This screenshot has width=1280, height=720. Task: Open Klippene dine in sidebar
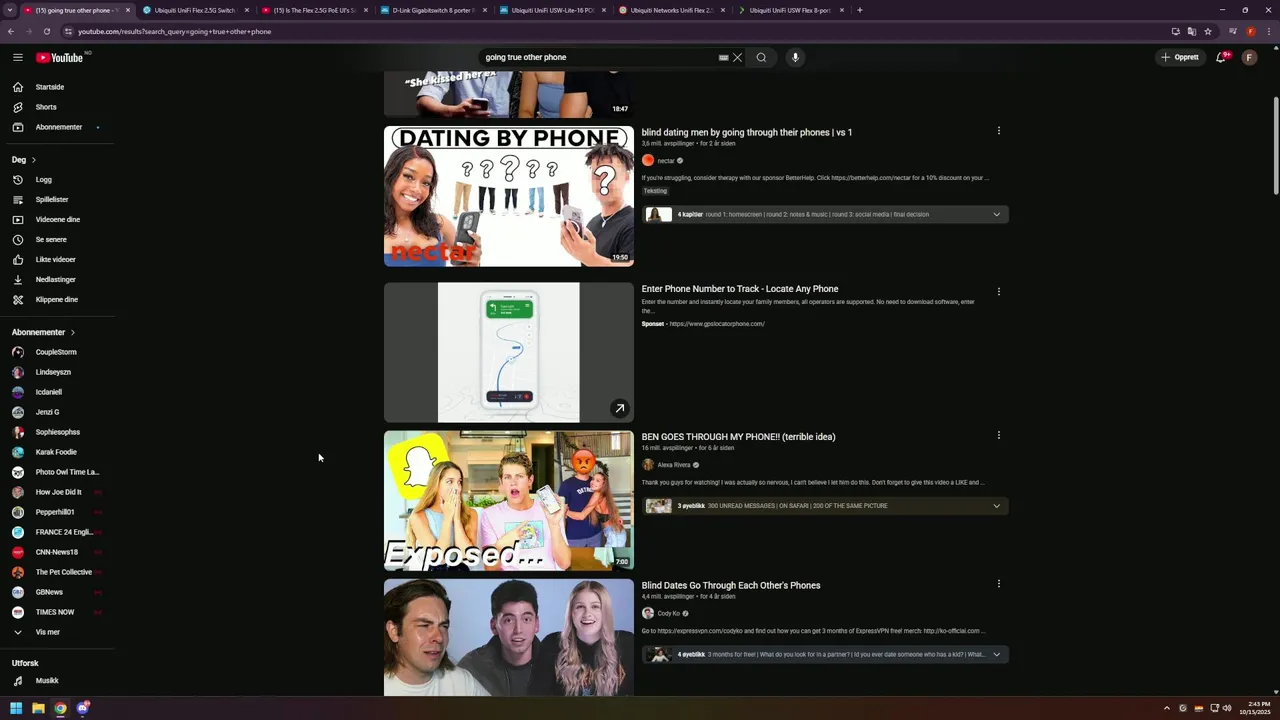click(56, 300)
